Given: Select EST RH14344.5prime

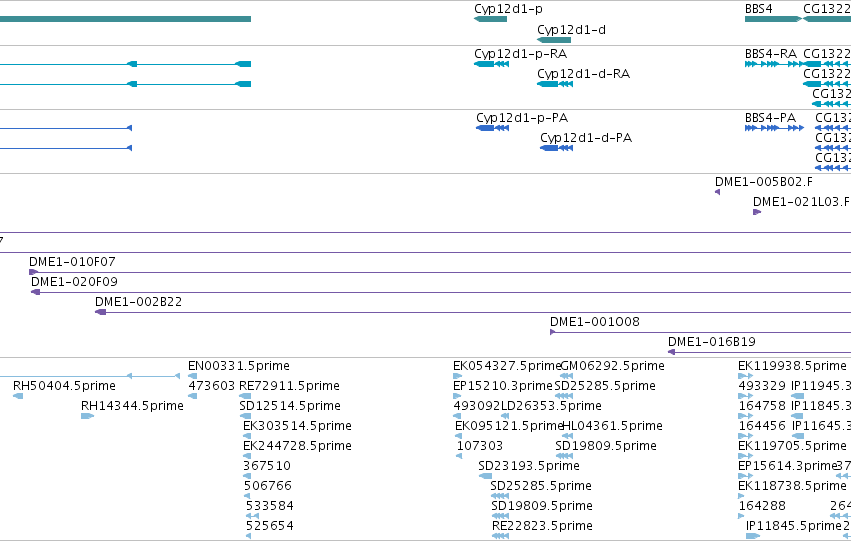Looking at the screenshot, I should point(132,406).
